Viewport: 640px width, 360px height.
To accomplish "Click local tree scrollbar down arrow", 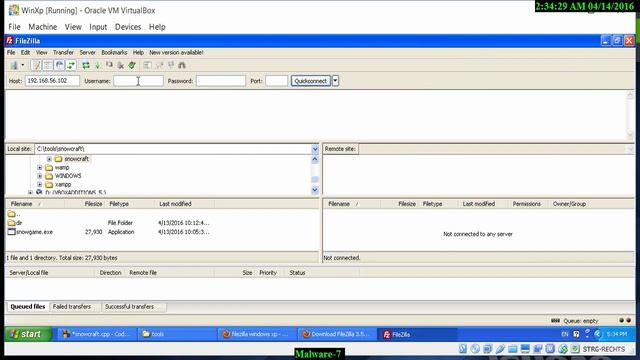I will point(315,190).
